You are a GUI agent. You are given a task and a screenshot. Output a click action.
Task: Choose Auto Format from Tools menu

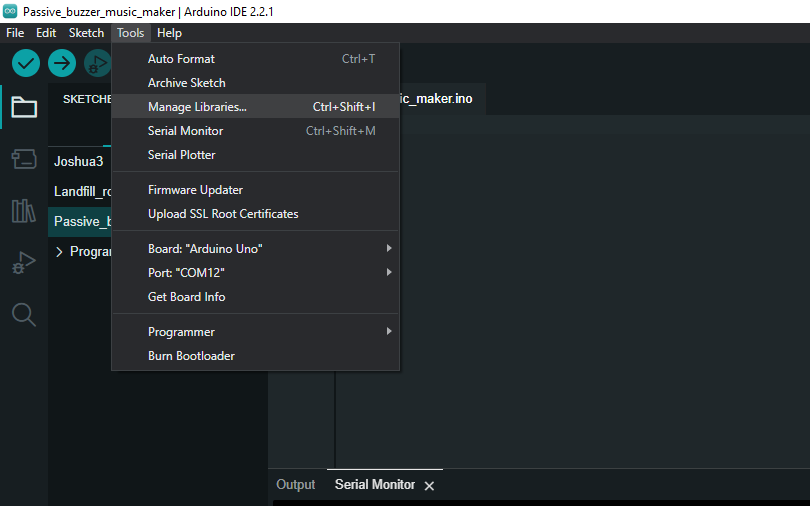255,59
